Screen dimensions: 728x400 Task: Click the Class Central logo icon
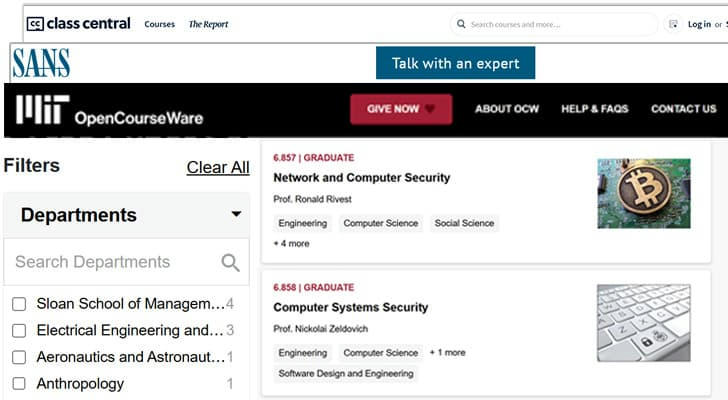click(35, 24)
